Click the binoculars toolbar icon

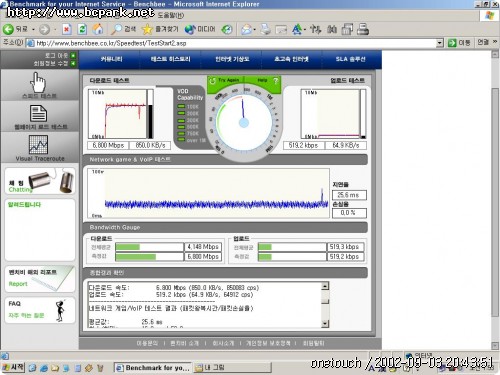[x=332, y=29]
